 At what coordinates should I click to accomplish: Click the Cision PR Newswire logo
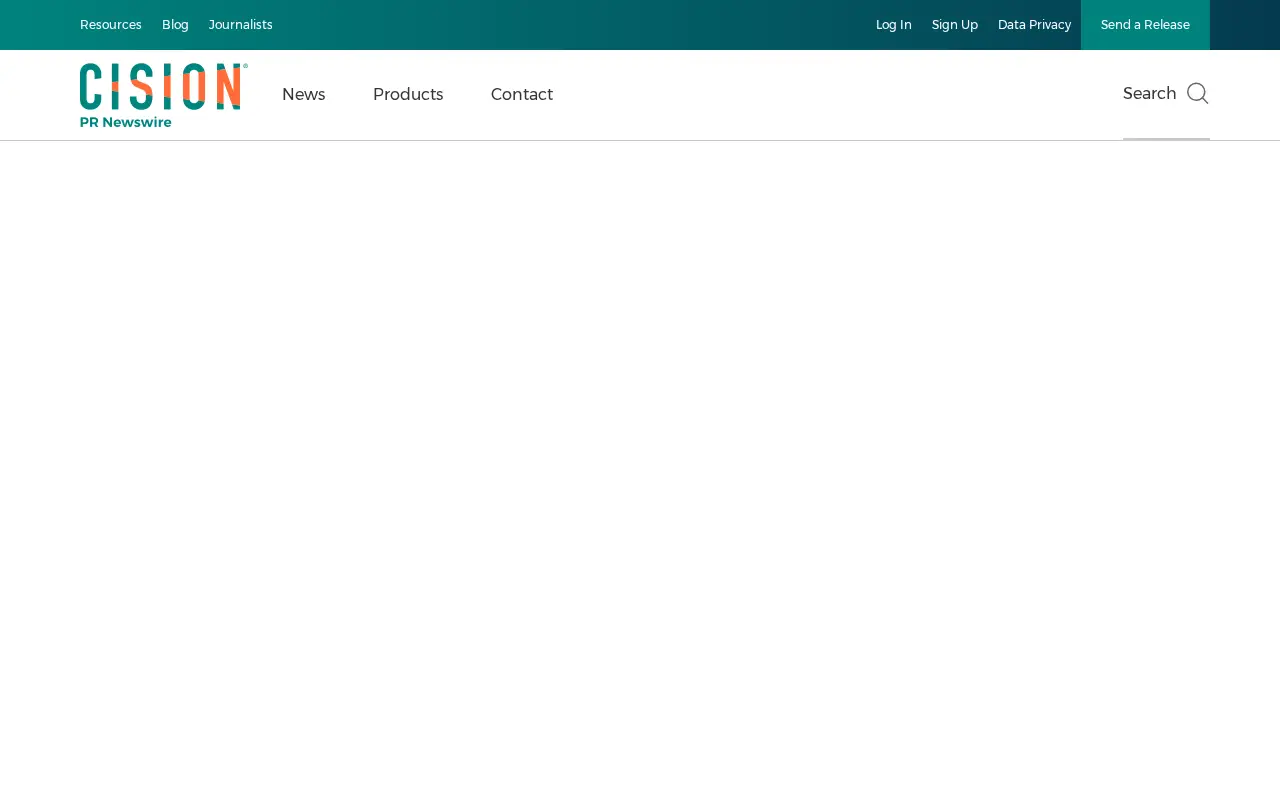(164, 95)
